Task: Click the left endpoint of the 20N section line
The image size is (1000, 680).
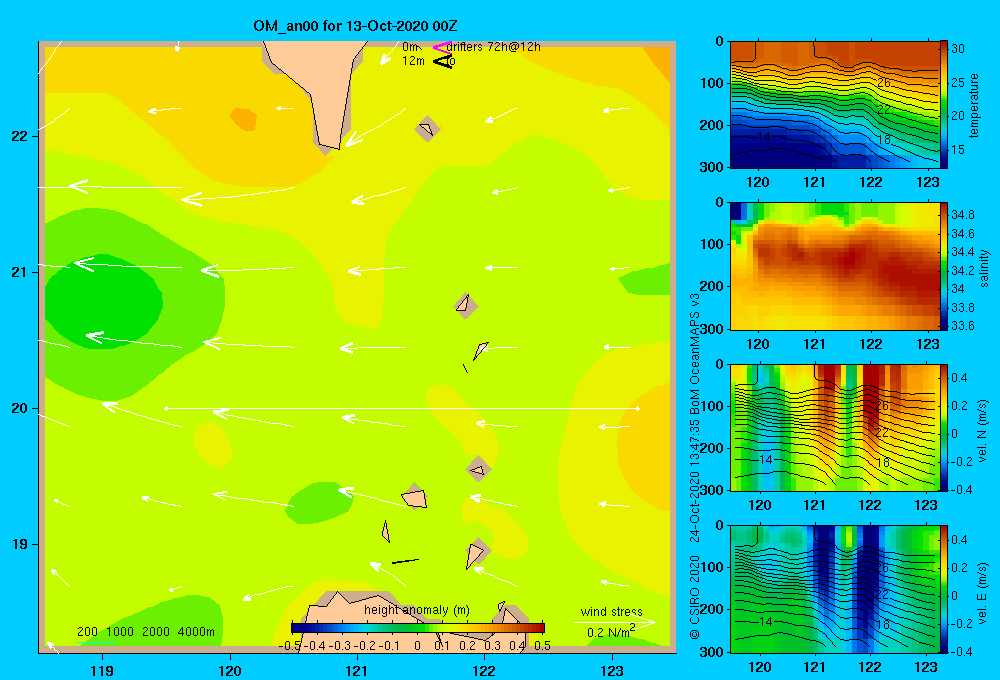Action: coord(166,408)
